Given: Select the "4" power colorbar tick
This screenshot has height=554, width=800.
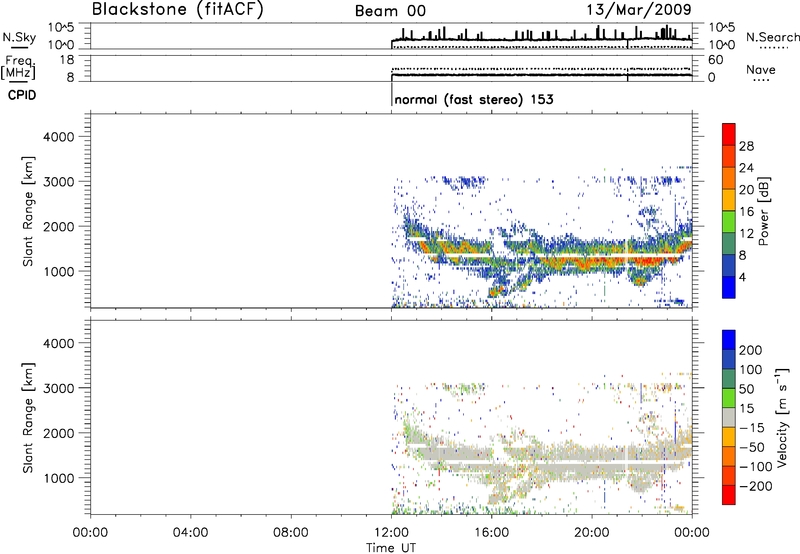Looking at the screenshot, I should pos(743,277).
